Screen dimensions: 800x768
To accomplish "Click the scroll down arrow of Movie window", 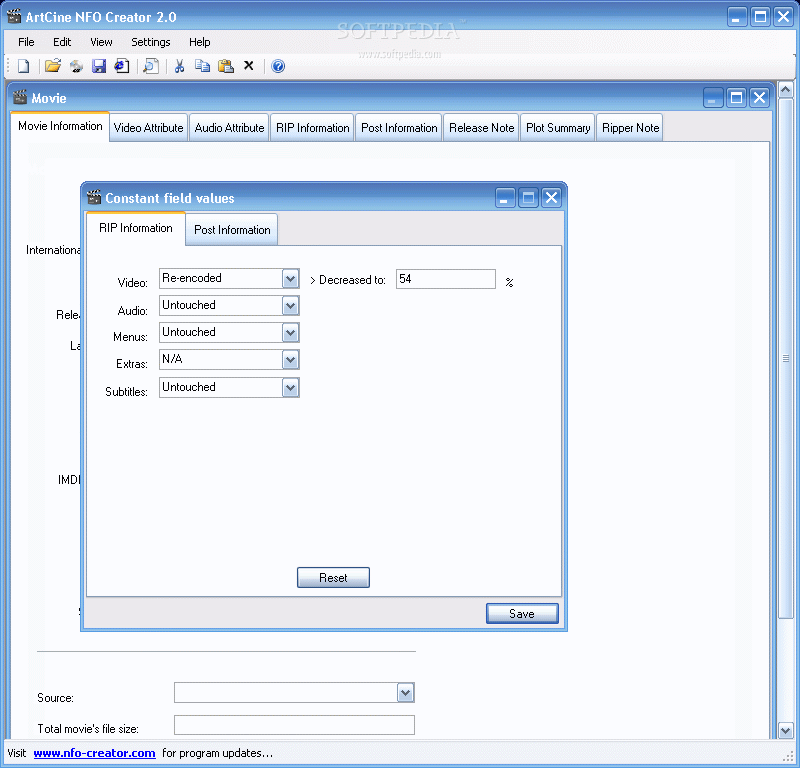I will pos(786,730).
